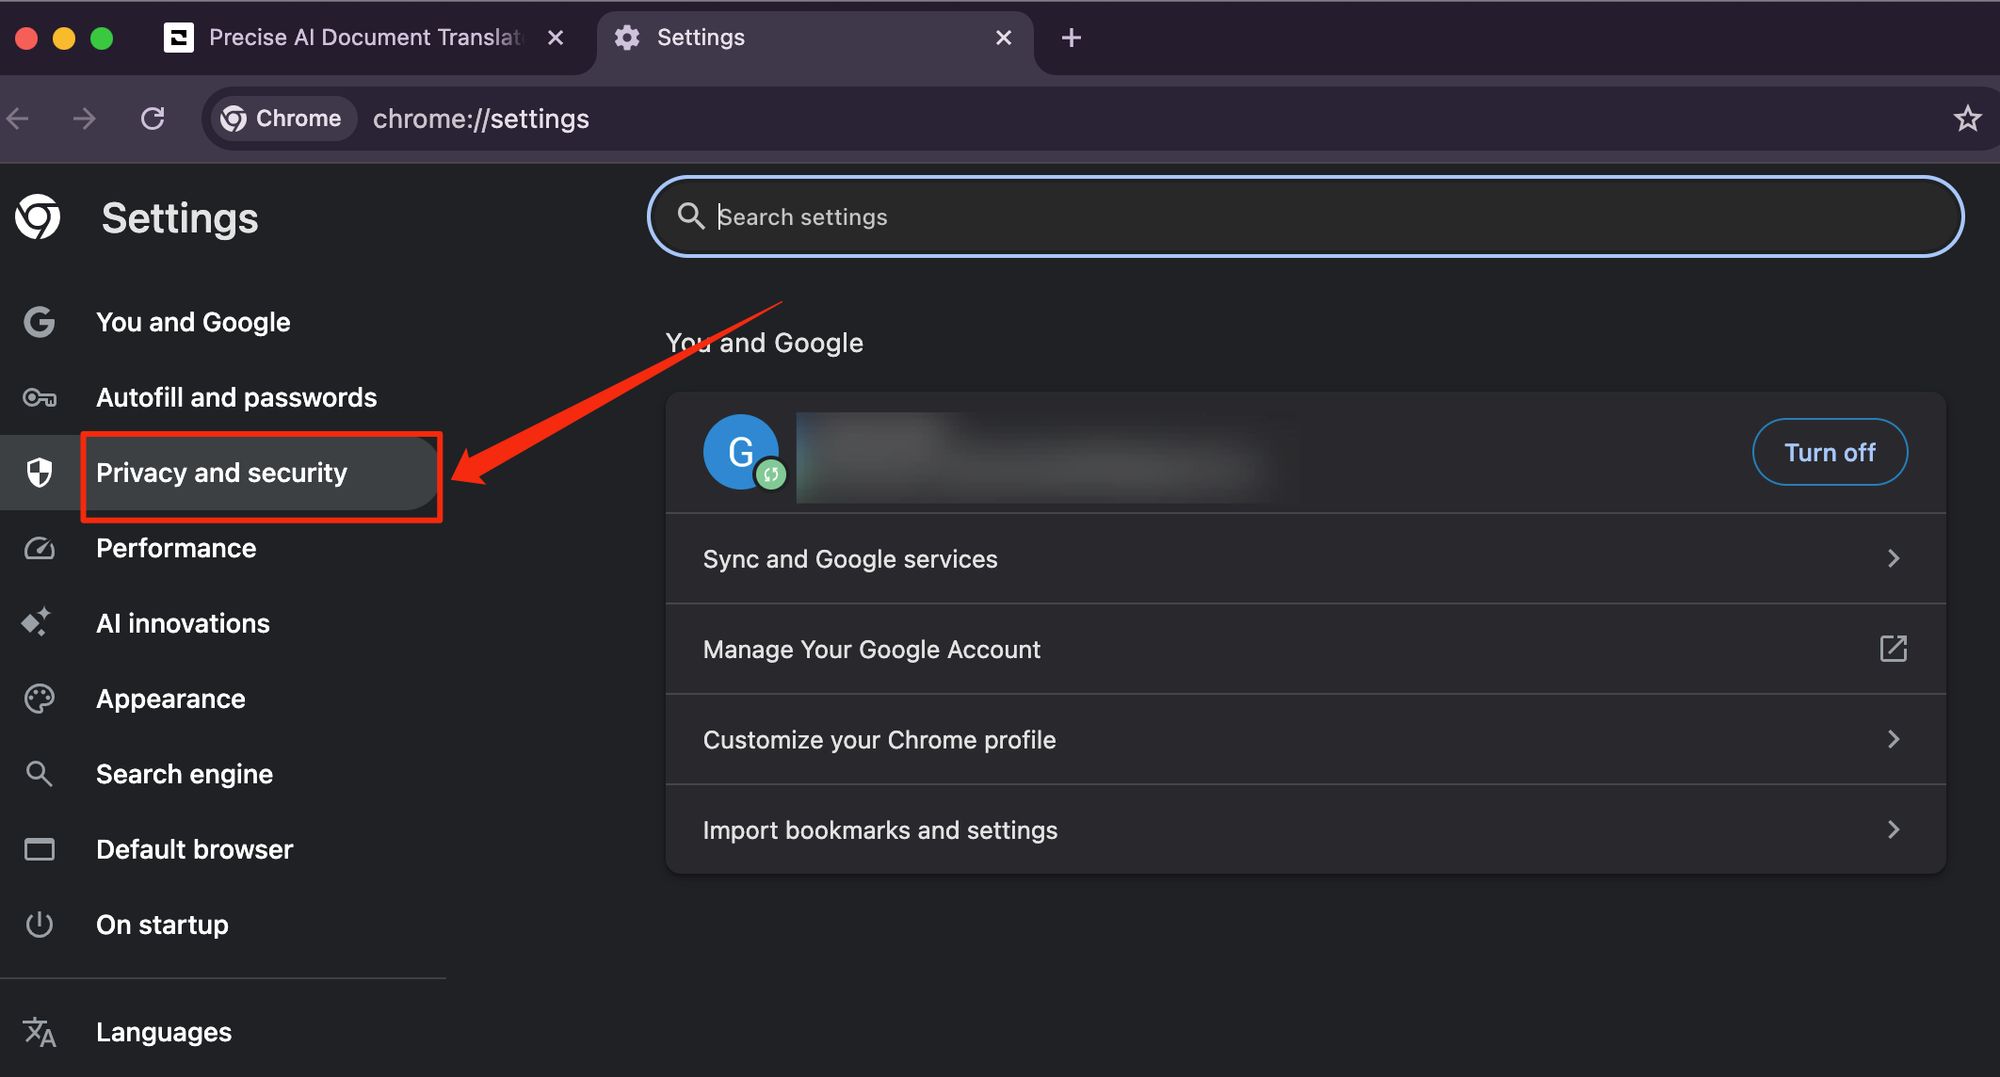This screenshot has height=1077, width=2000.
Task: Click the Autofill and passwords key icon
Action: 39,398
